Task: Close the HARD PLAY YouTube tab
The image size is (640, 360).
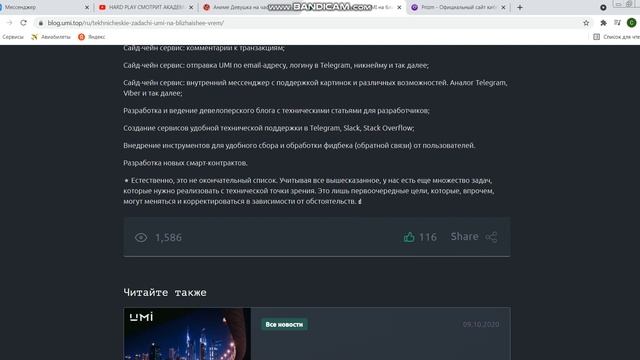Action: [191, 7]
